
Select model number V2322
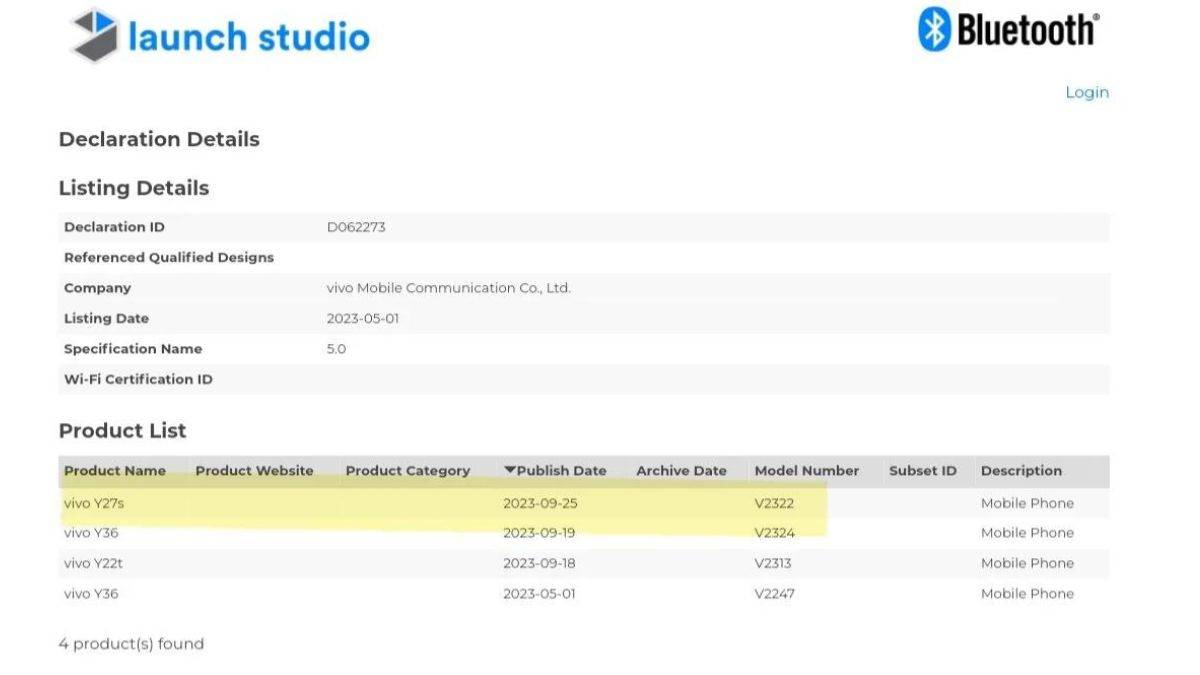774,503
